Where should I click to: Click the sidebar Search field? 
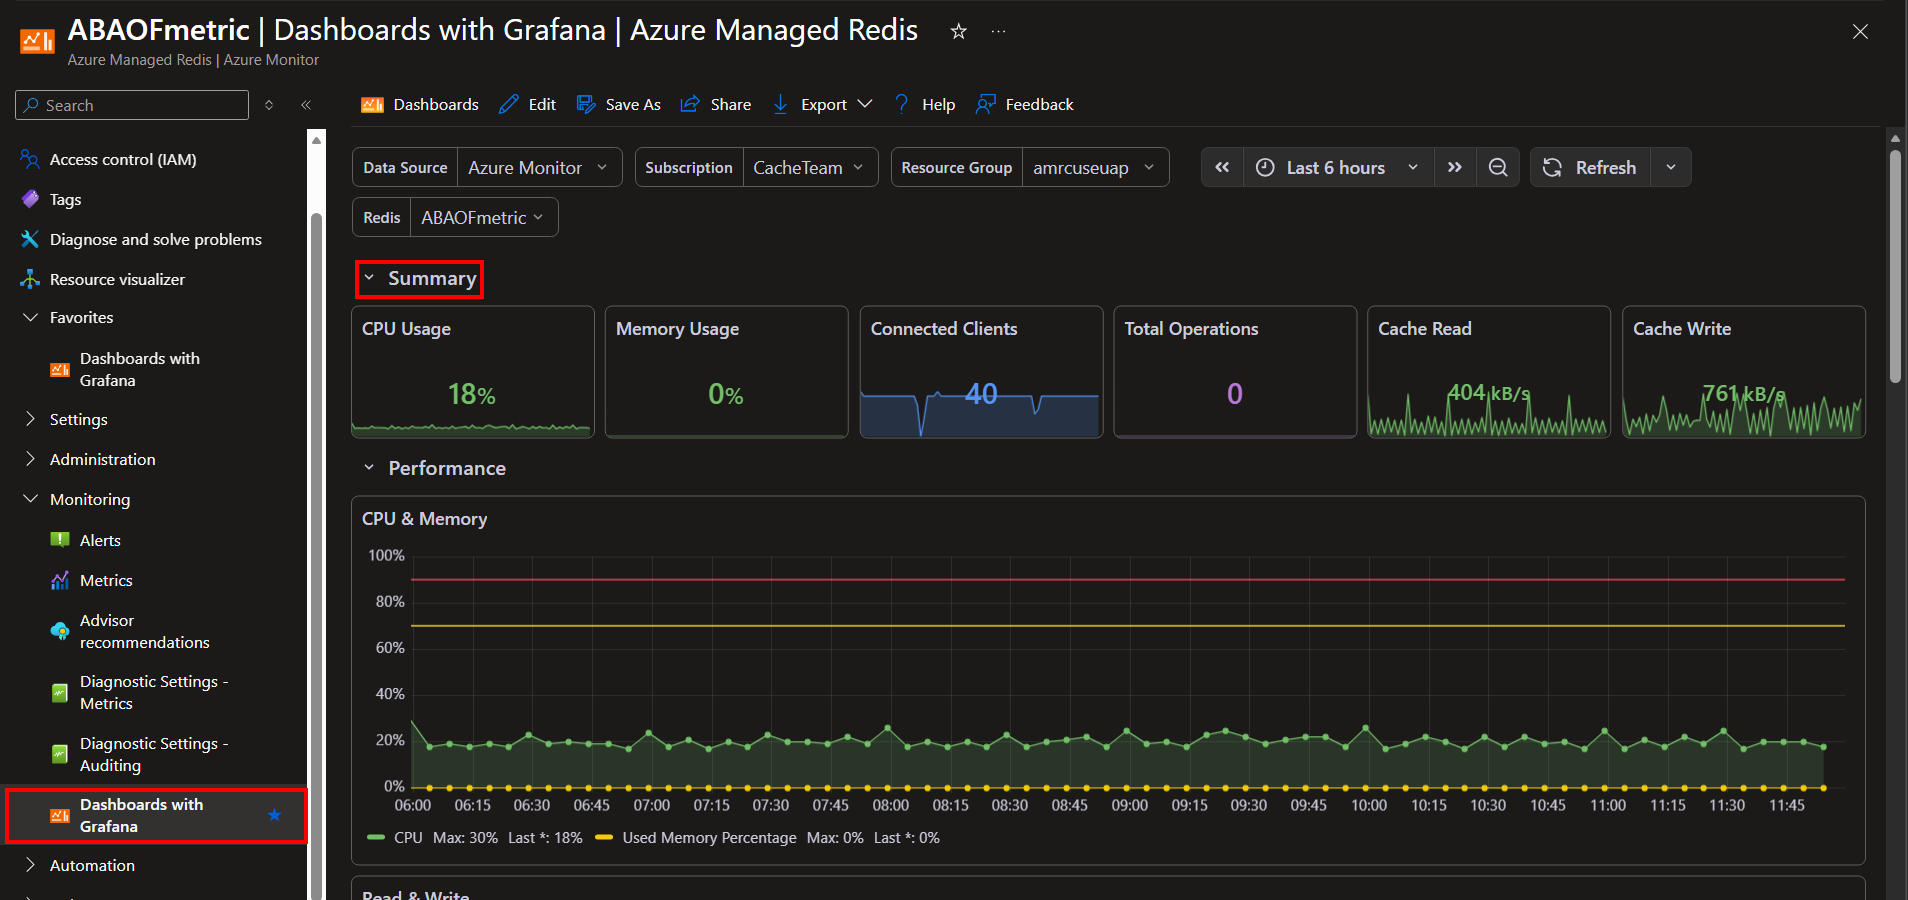coord(132,105)
